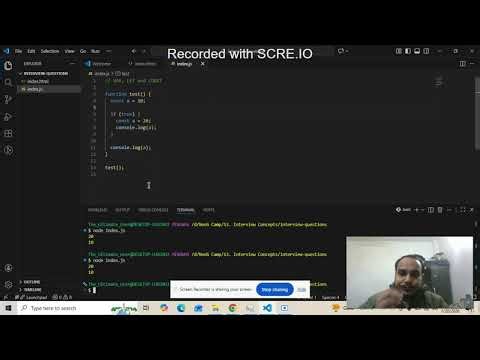Click the Stop sharing button
Viewport: 480px width, 360px height.
tap(275, 290)
